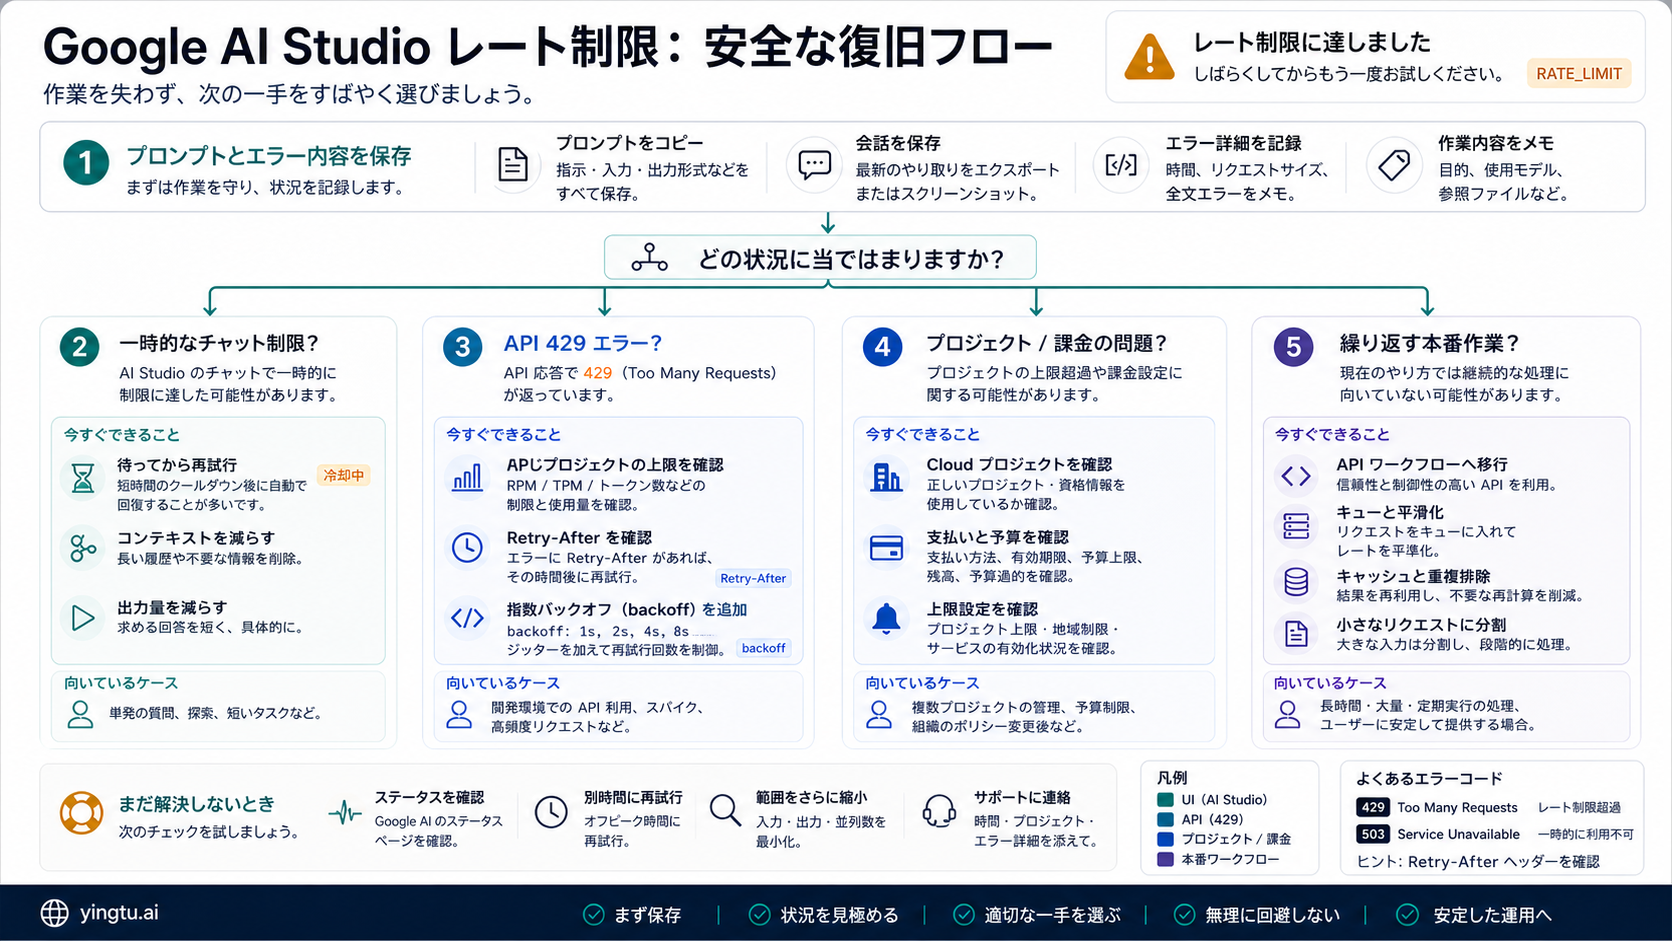Click the ヒント: Retry-After ヘッダーを確認 text
The image size is (1672, 941).
(1478, 861)
